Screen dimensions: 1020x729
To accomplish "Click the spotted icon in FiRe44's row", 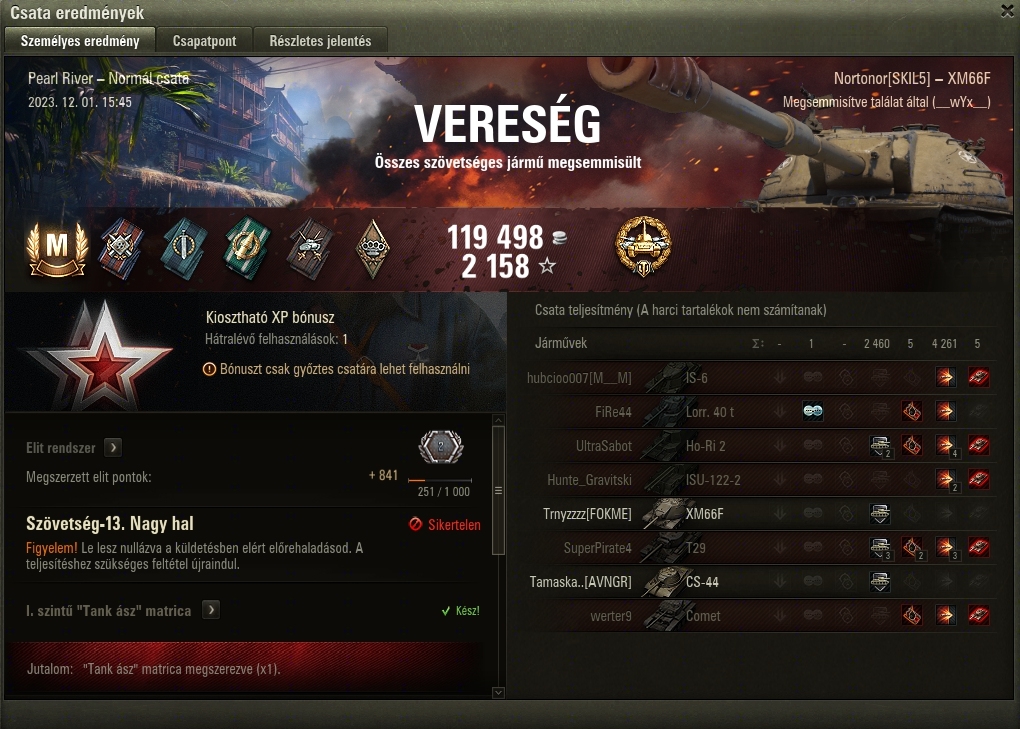I will pos(812,412).
